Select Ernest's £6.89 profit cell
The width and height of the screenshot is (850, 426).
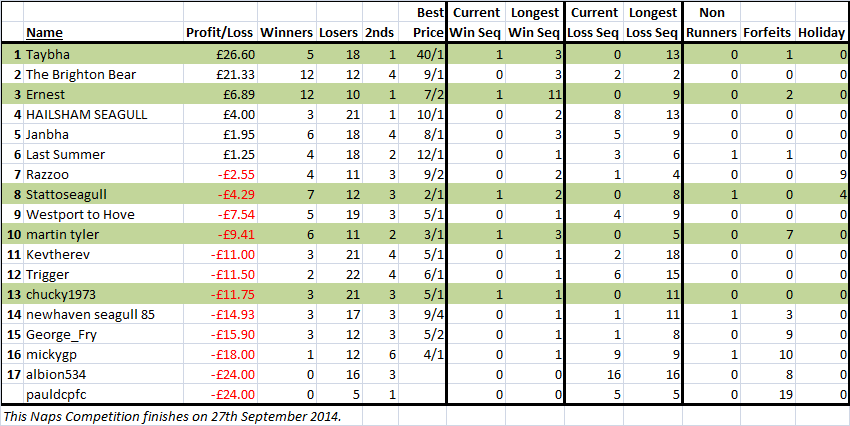(220, 94)
